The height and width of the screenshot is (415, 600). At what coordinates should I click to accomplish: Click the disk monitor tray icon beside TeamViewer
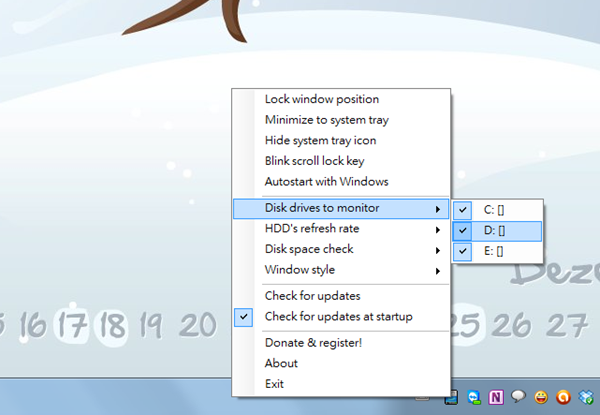click(452, 398)
